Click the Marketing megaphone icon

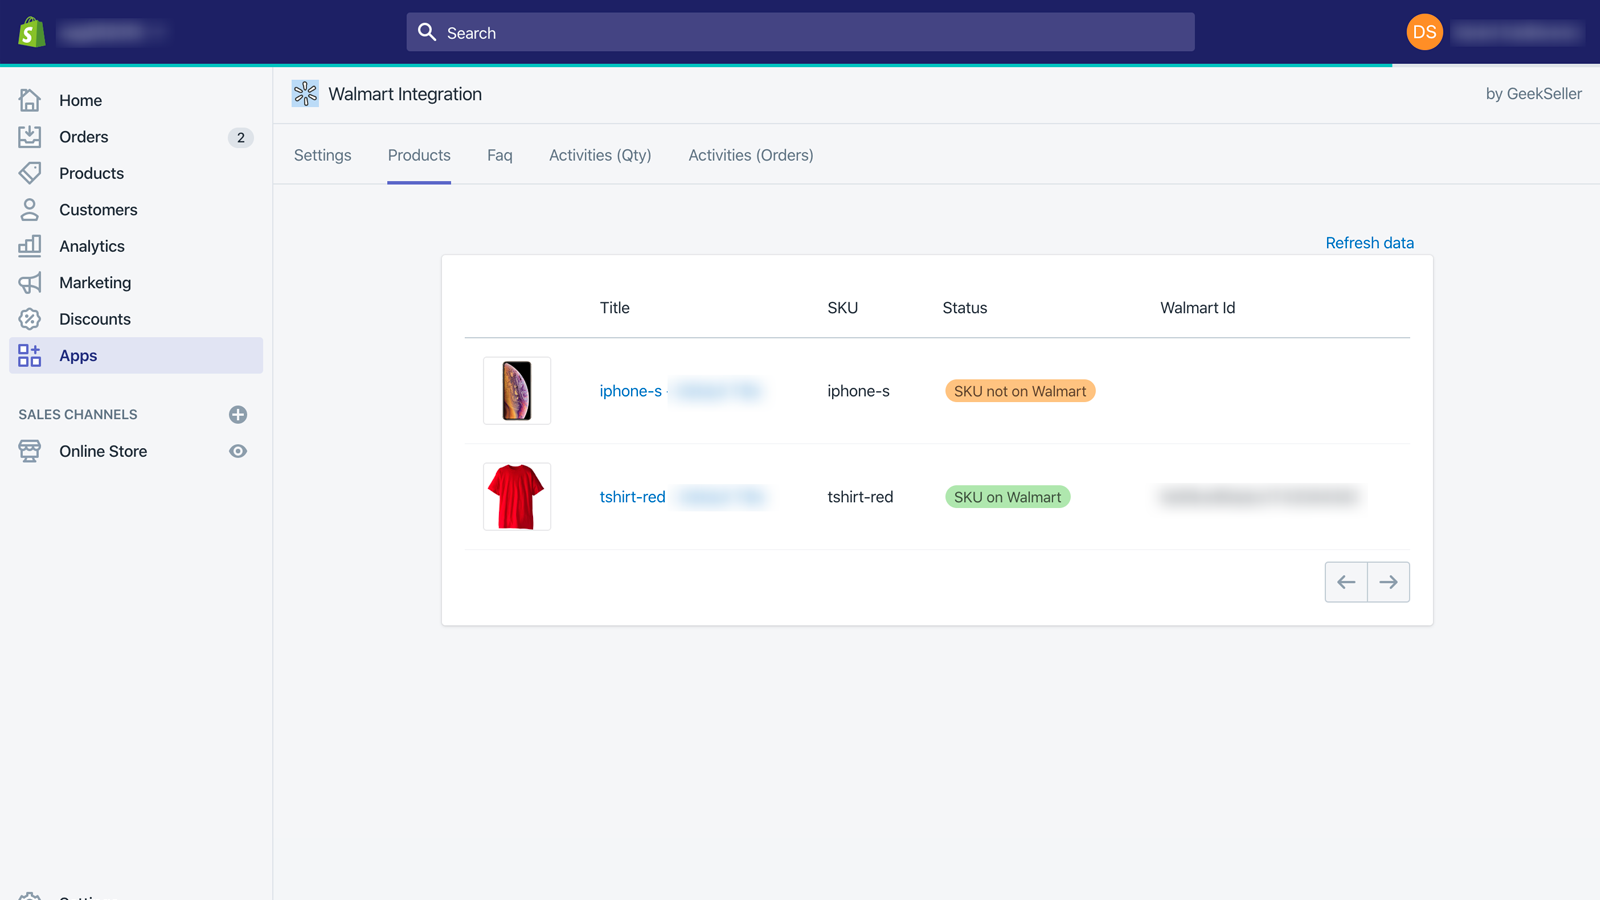click(x=30, y=283)
